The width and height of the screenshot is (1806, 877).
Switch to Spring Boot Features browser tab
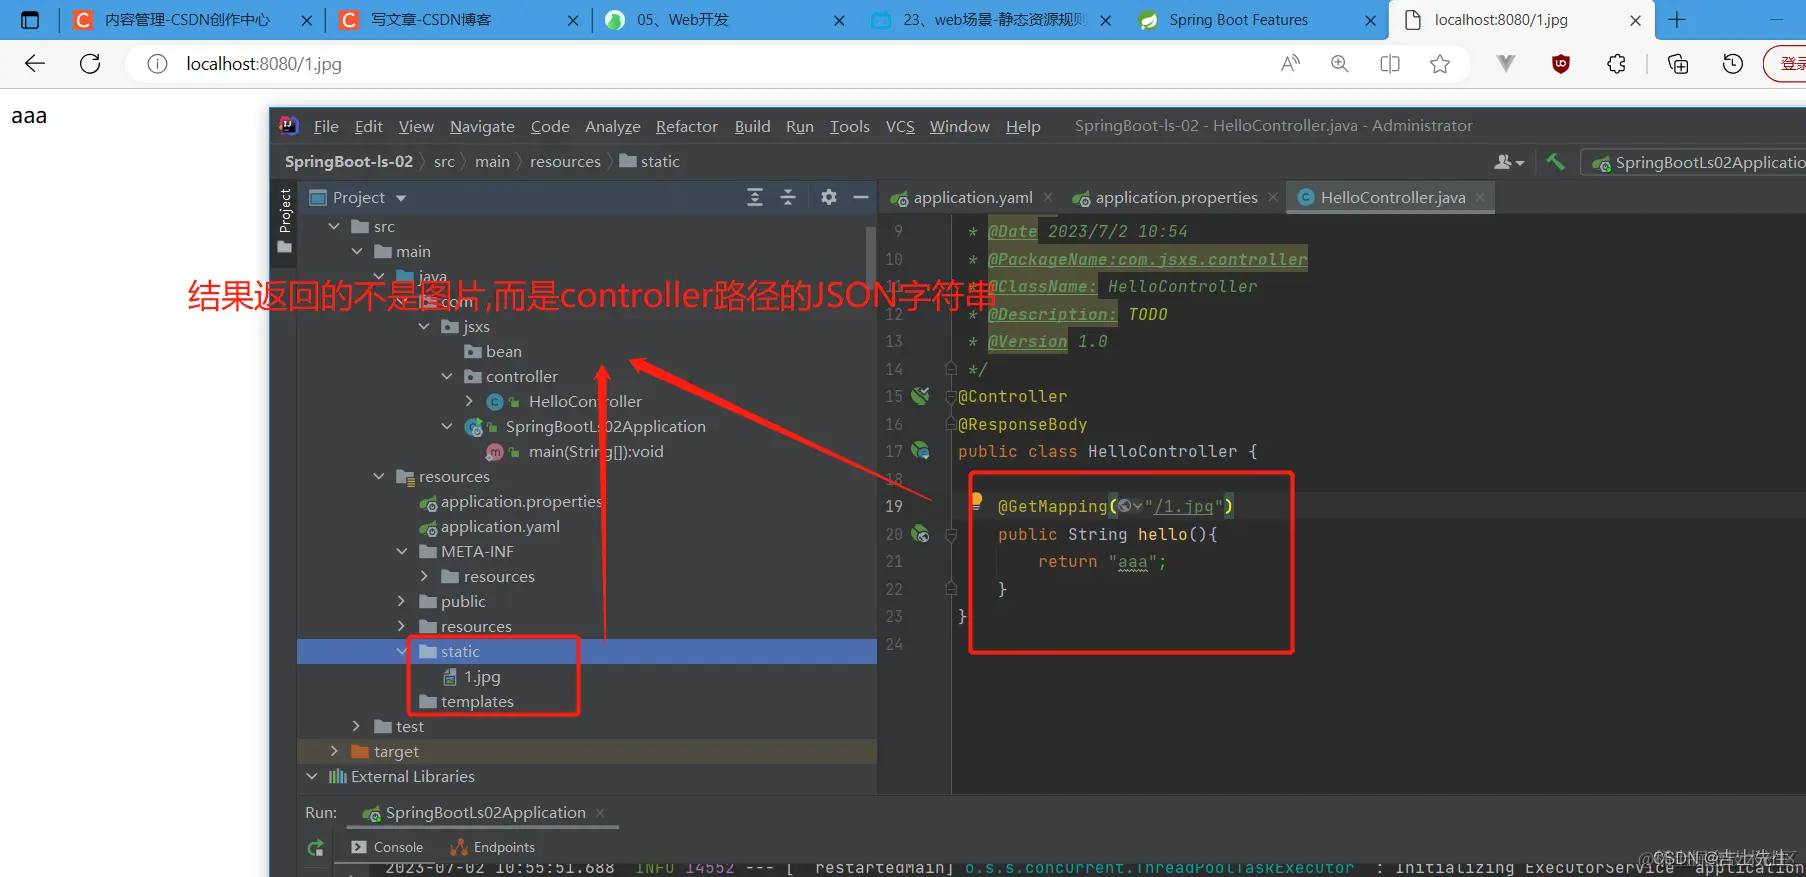[1238, 20]
